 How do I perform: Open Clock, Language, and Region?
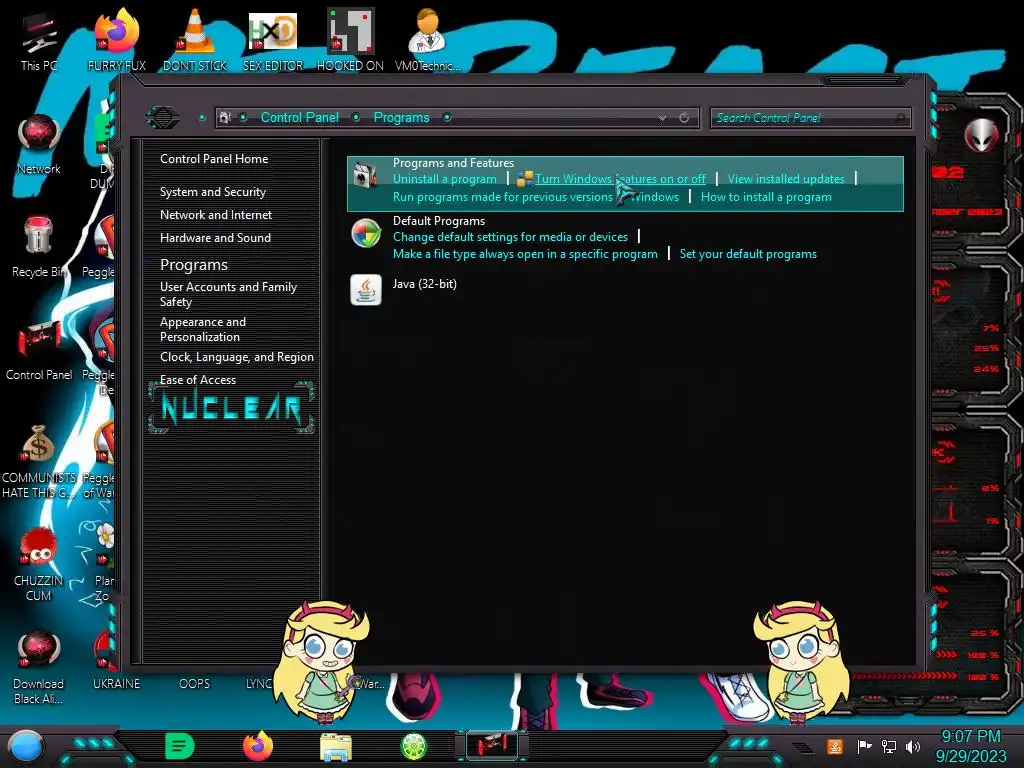tap(237, 357)
